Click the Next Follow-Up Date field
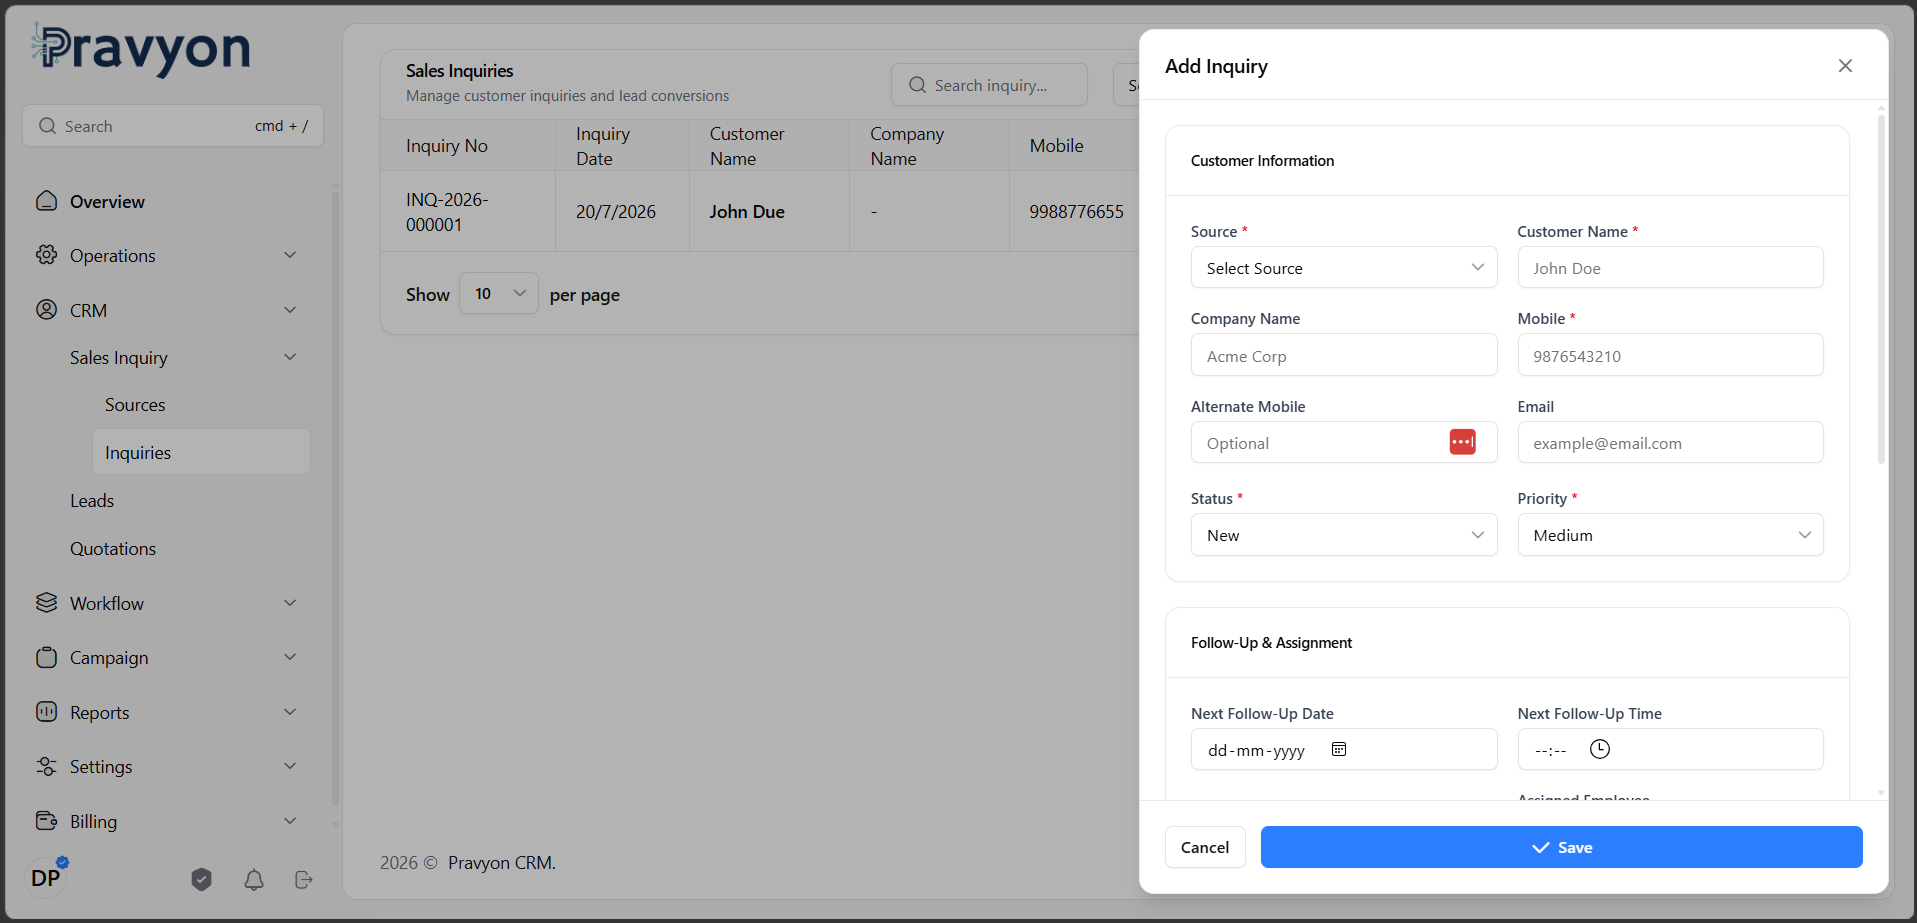The height and width of the screenshot is (923, 1917). coord(1344,749)
